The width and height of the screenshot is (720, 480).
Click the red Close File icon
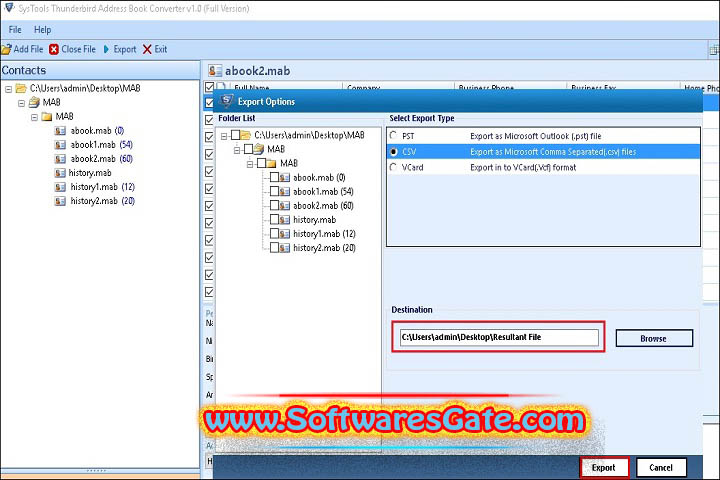[x=54, y=49]
